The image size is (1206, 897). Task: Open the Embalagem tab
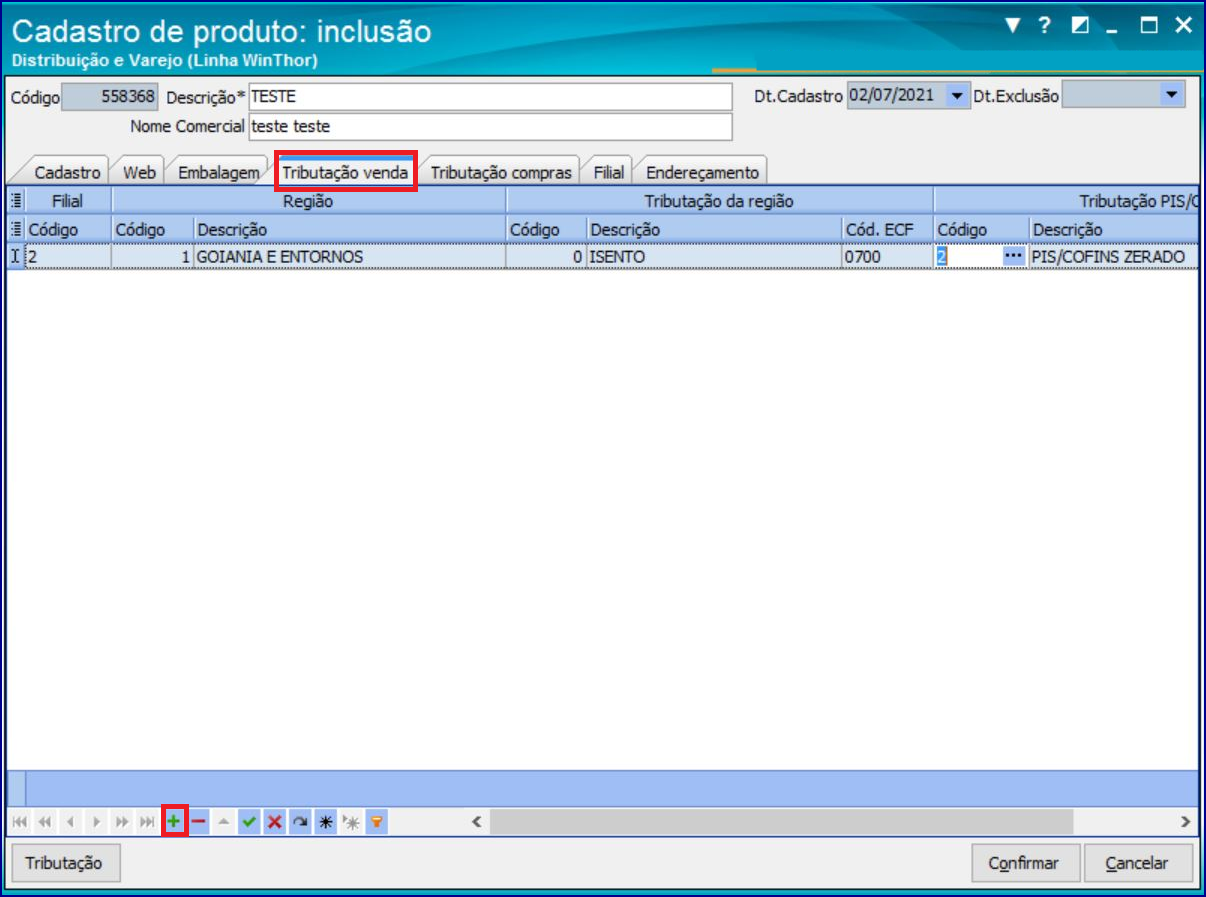pos(218,172)
